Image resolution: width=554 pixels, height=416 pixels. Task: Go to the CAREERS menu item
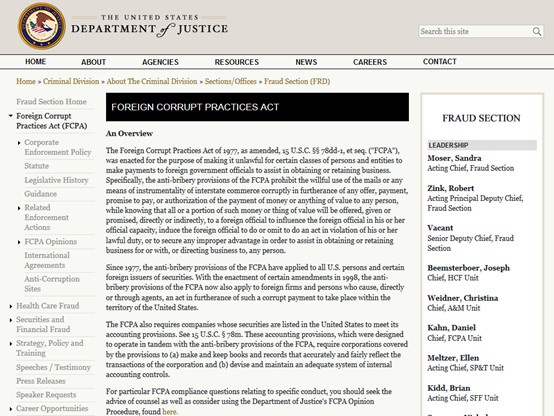coord(370,62)
